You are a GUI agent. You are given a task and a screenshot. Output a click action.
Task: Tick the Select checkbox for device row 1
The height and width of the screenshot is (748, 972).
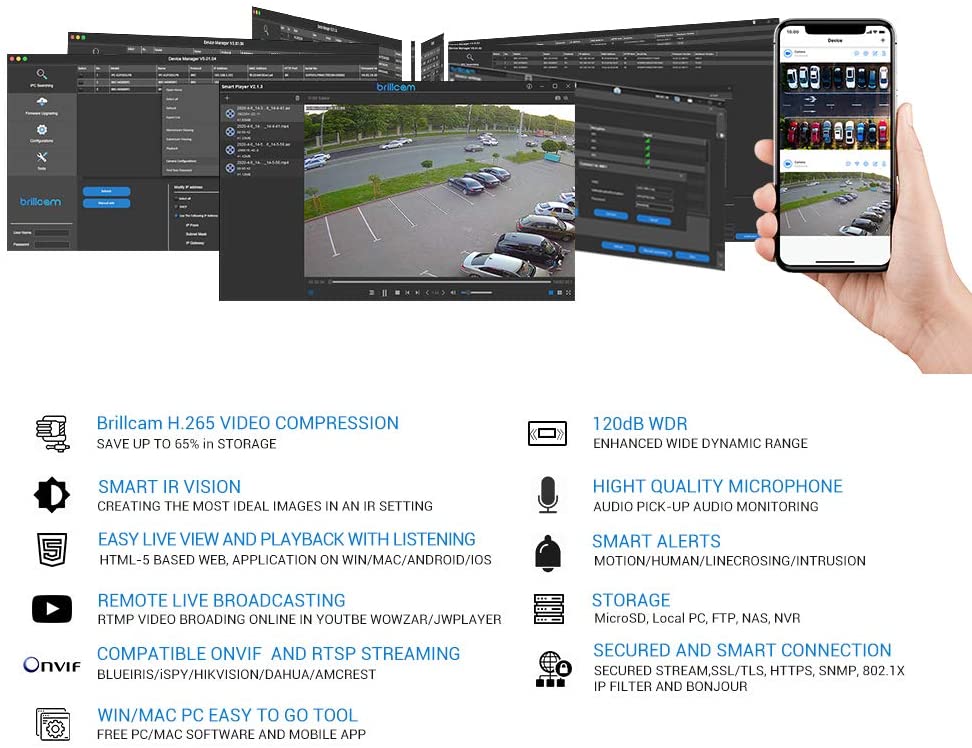(x=81, y=75)
